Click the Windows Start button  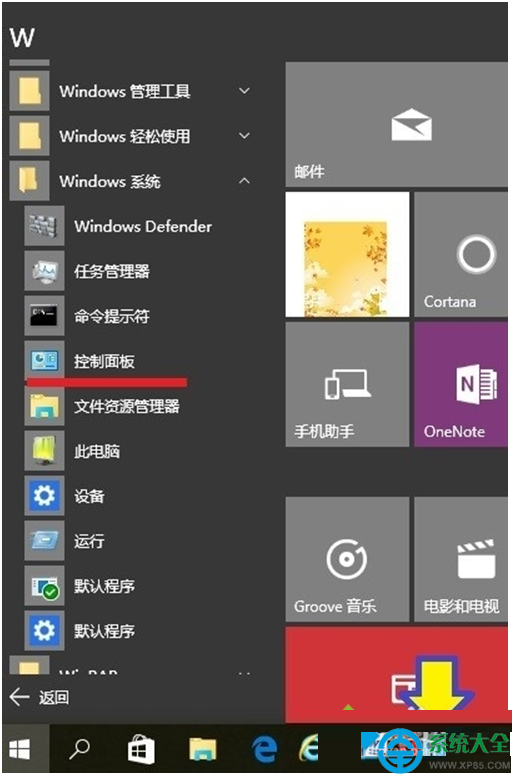pos(20,750)
